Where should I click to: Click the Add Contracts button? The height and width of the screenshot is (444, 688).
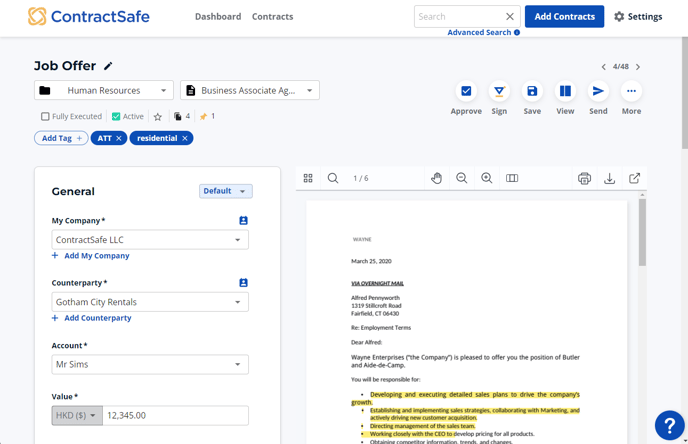pyautogui.click(x=564, y=17)
